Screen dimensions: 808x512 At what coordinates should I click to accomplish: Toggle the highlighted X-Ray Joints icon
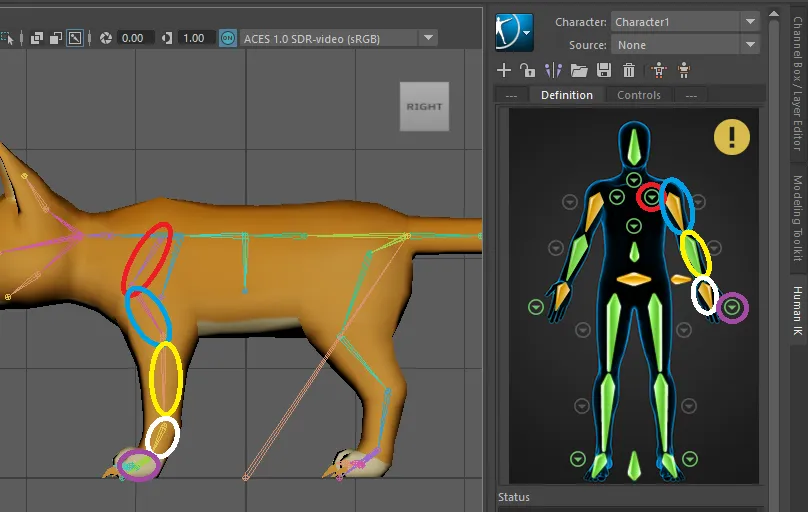click(75, 38)
